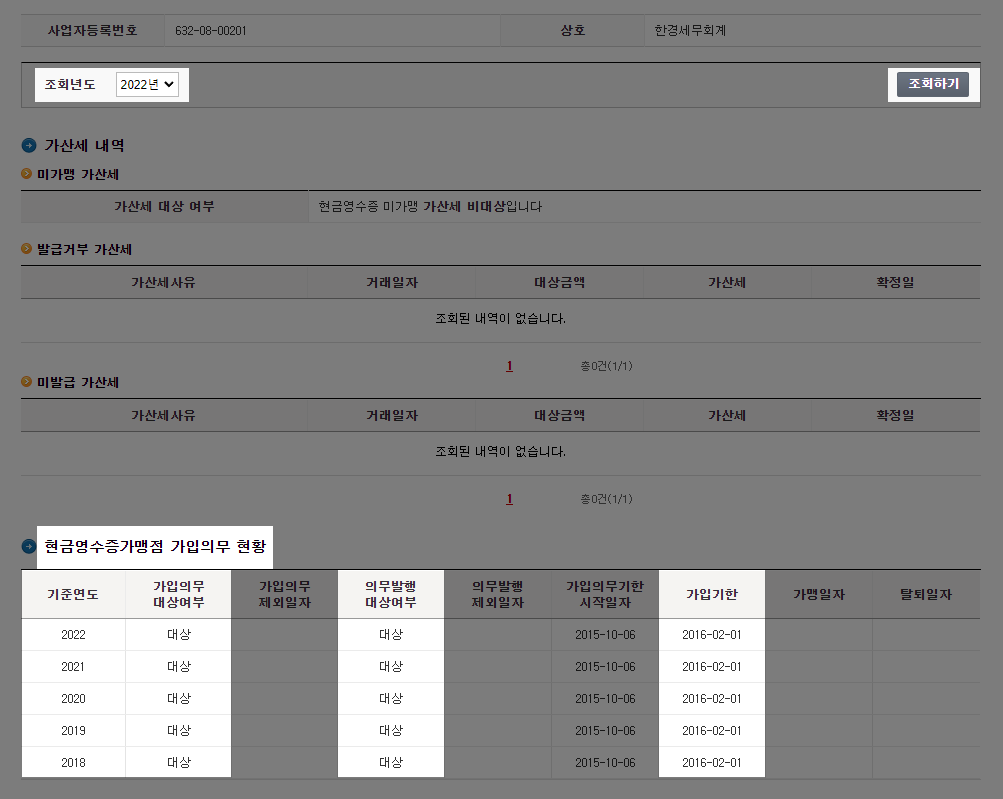
Task: Click the 탈퇴일자 column header
Action: click(x=926, y=594)
